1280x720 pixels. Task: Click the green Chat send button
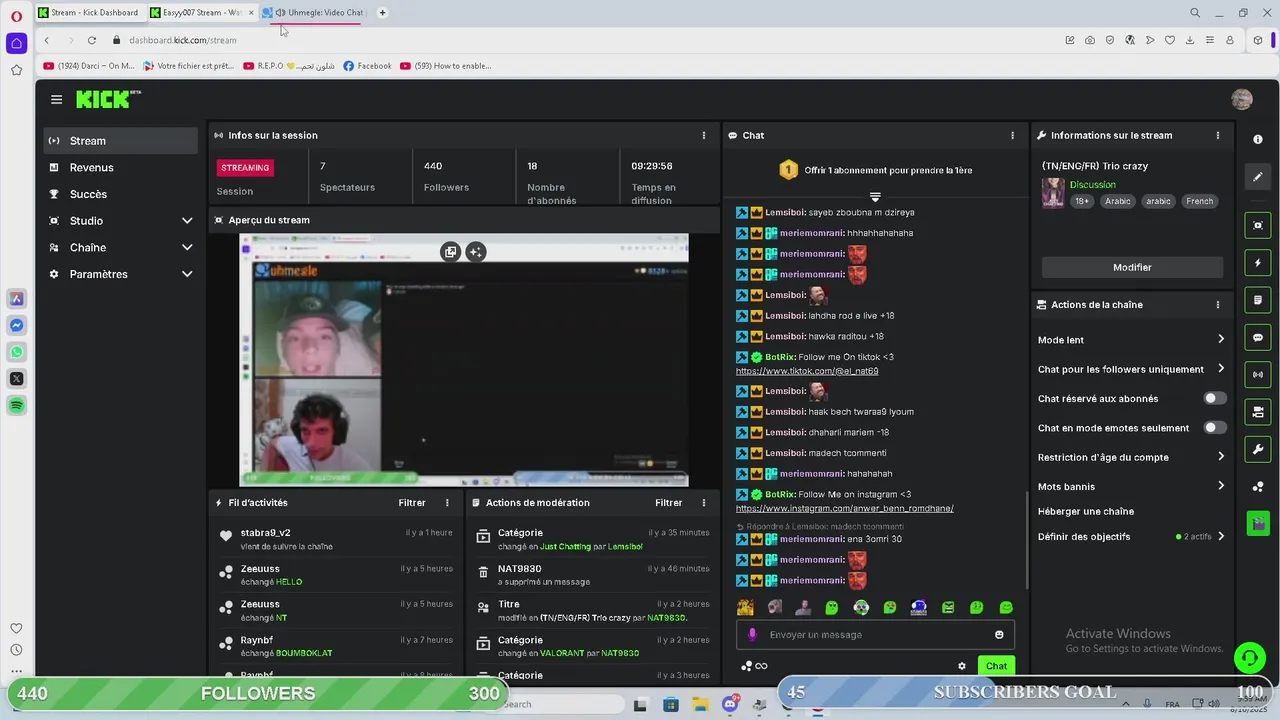pos(996,666)
